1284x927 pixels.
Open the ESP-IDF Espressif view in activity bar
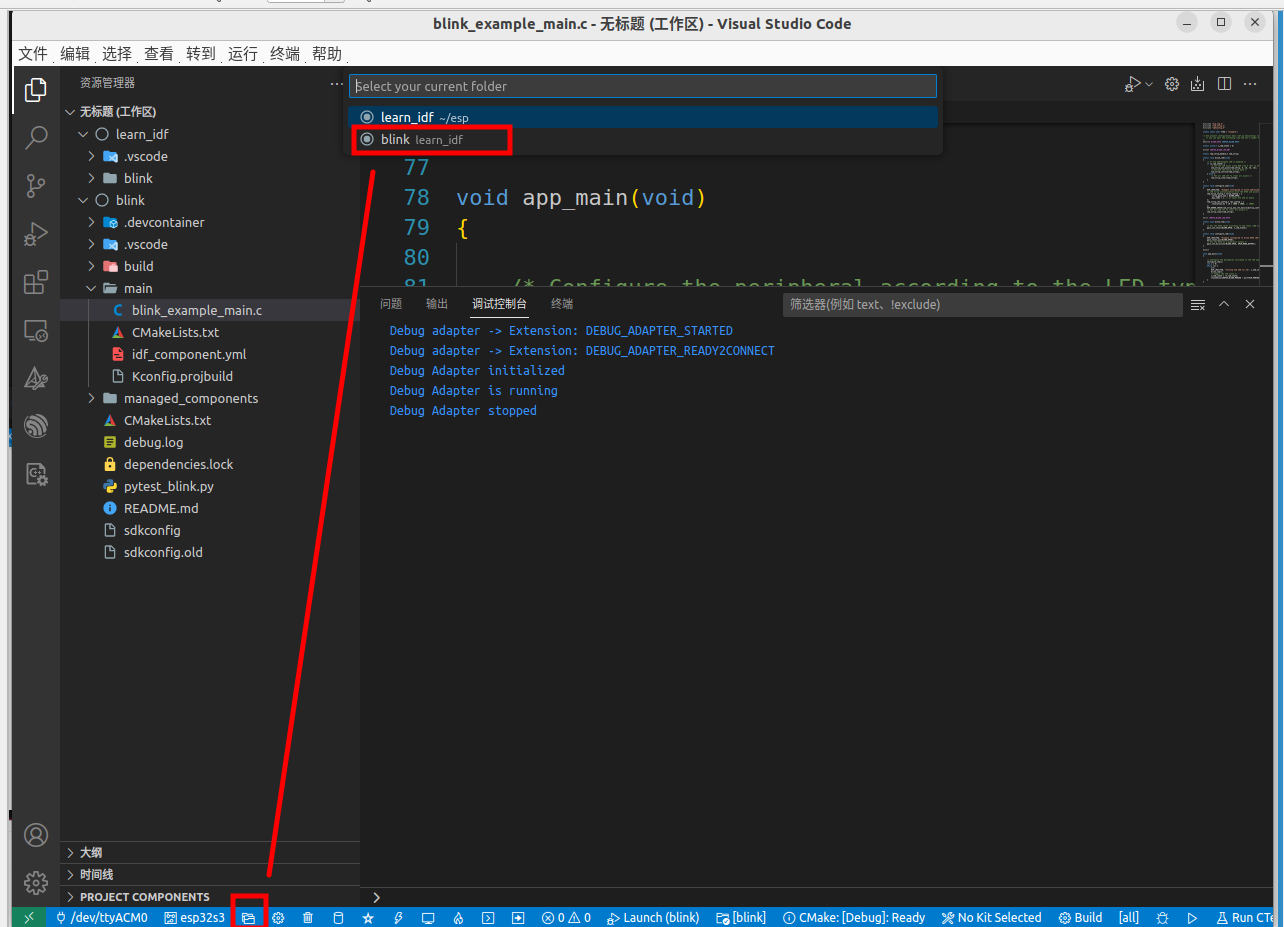coord(36,426)
